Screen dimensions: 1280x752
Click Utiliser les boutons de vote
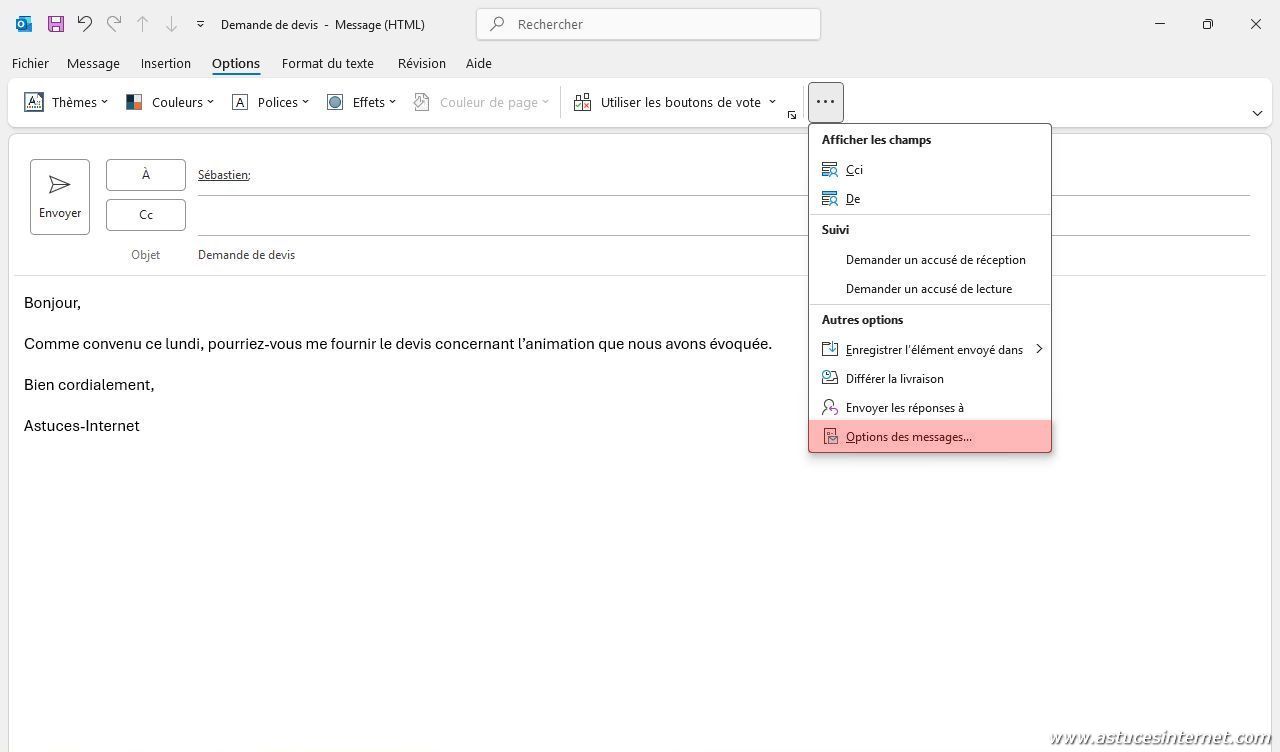674,102
